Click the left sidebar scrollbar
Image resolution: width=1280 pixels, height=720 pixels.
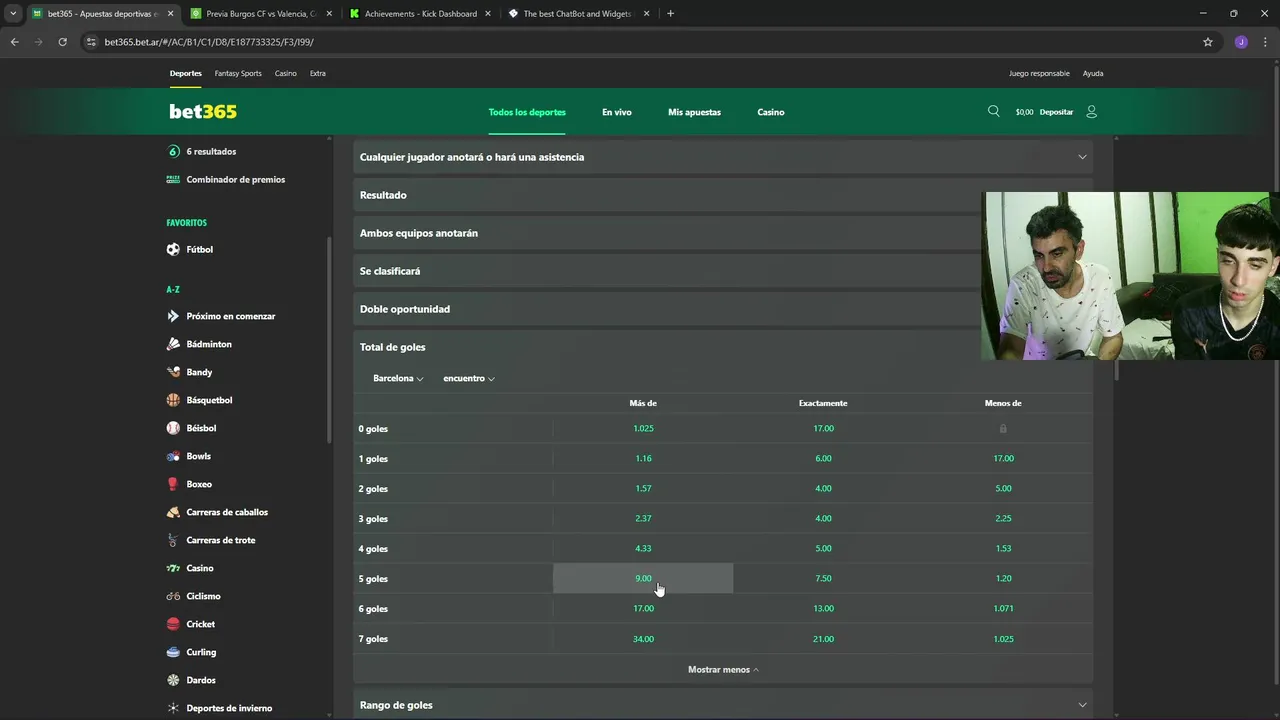[x=328, y=340]
